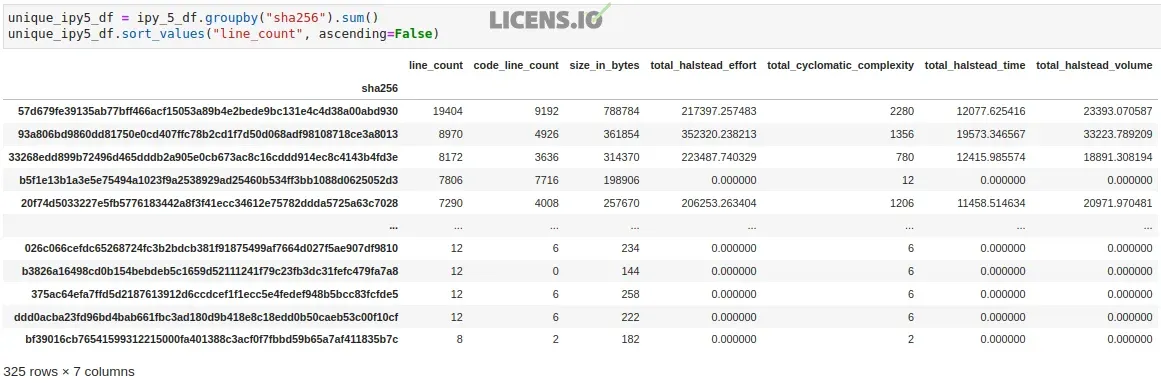Image resolution: width=1161 pixels, height=383 pixels.
Task: Click the halstead volume value 18891.308194
Action: pyautogui.click(x=1118, y=157)
